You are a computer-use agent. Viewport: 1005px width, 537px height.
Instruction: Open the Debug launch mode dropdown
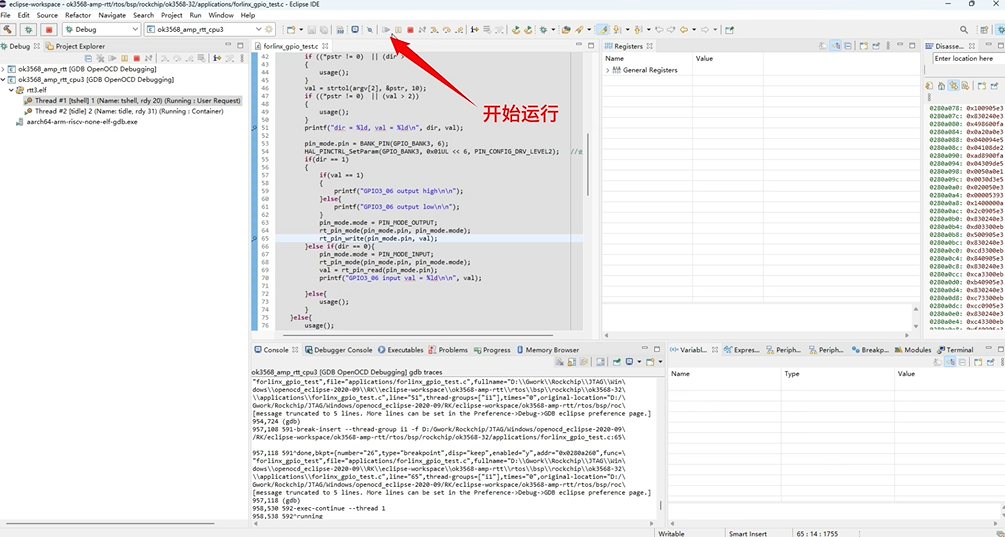click(135, 29)
